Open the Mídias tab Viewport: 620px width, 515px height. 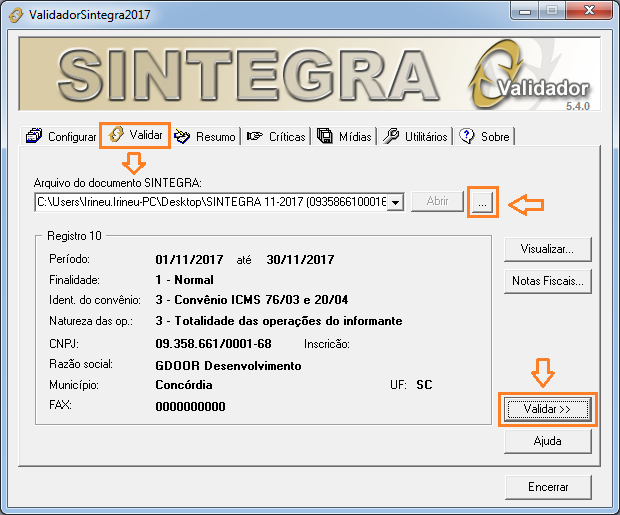point(344,137)
